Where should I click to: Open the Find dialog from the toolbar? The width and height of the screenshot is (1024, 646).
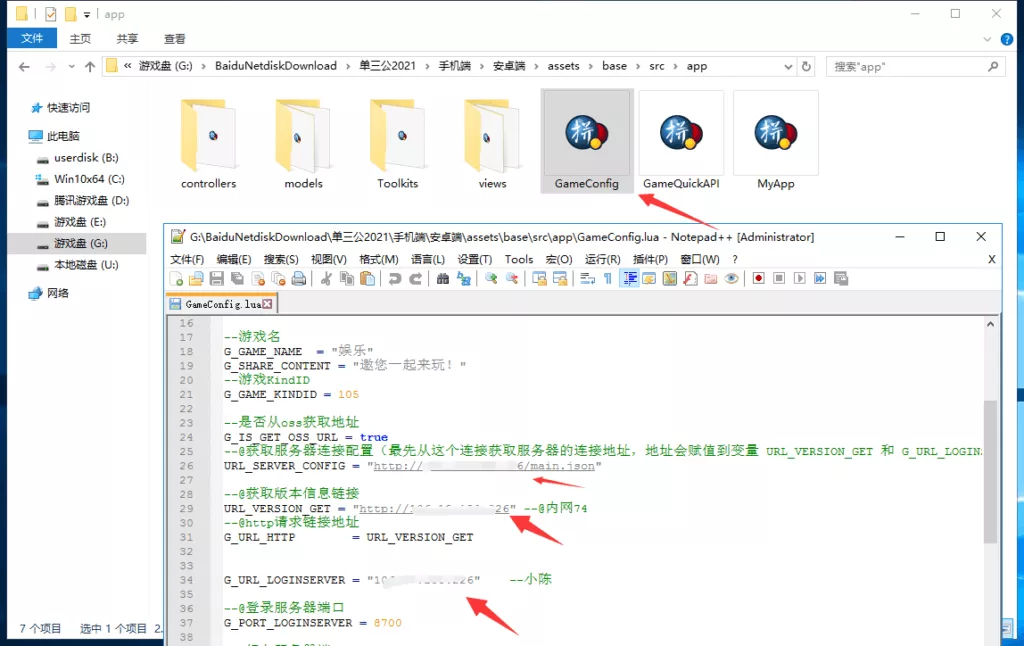tap(441, 279)
